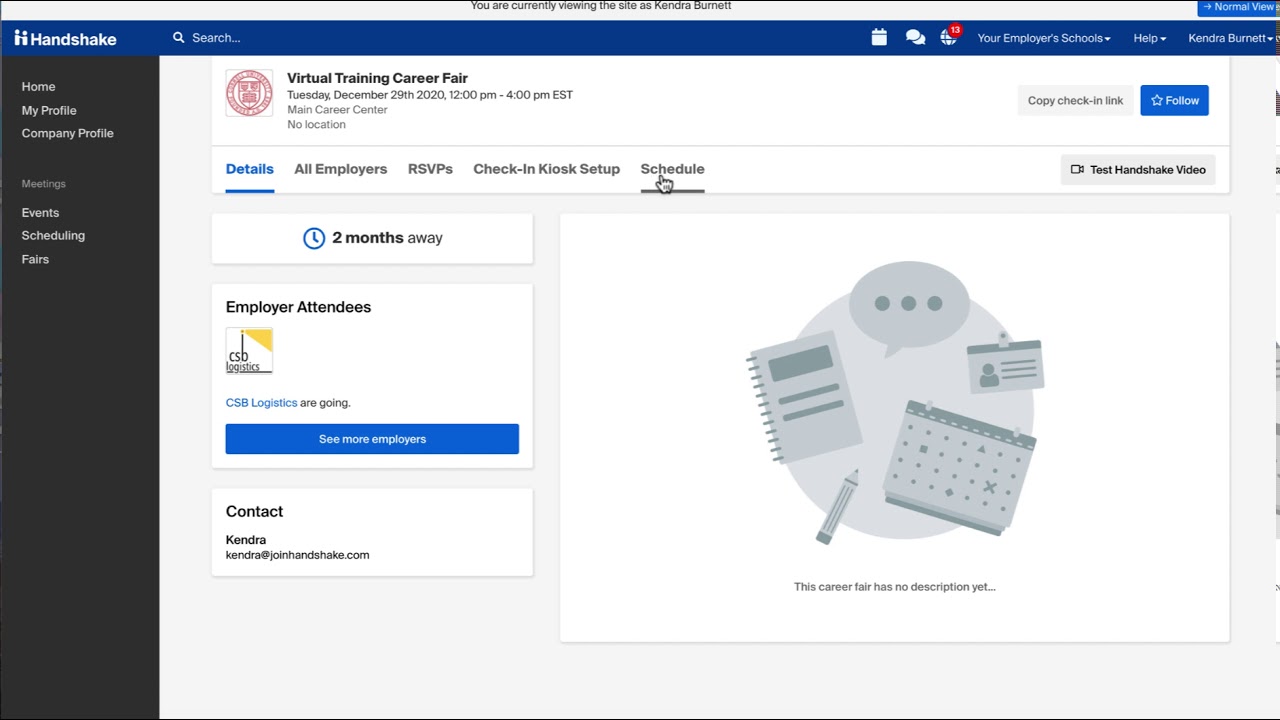The image size is (1280, 720).
Task: Click the Main Career Center text
Action: click(337, 110)
